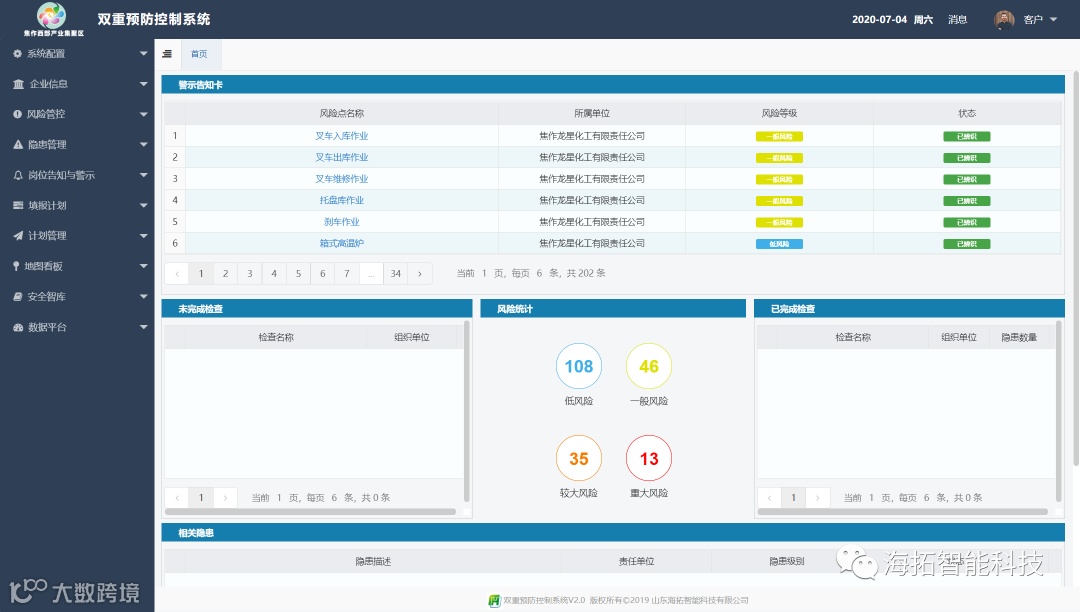
Task: Open 安全智库 sidebar menu item
Action: [x=77, y=297]
